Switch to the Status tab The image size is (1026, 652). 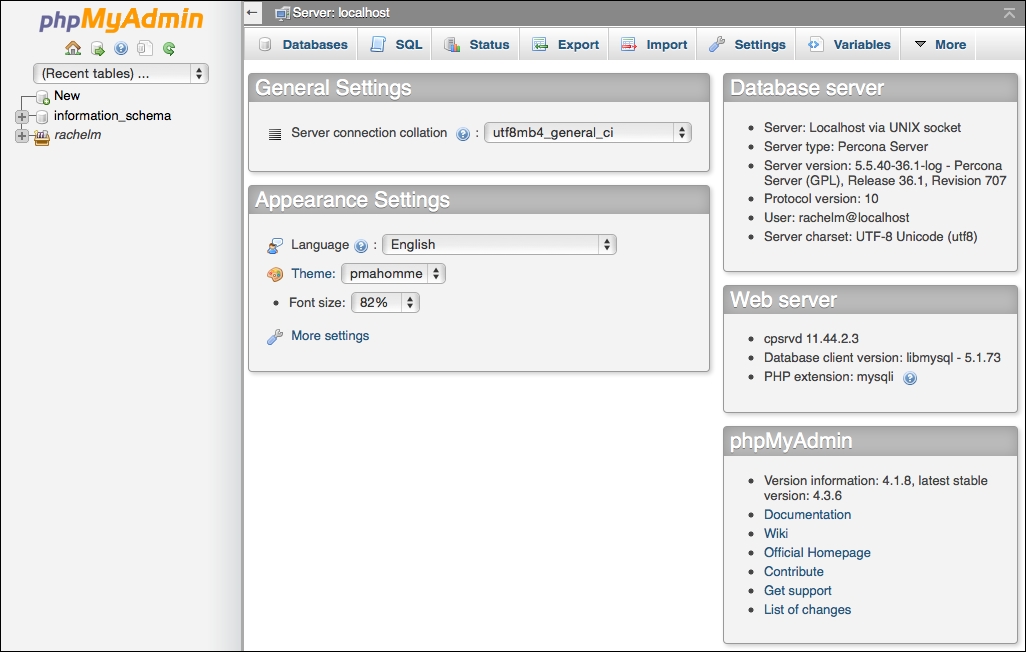pos(476,45)
